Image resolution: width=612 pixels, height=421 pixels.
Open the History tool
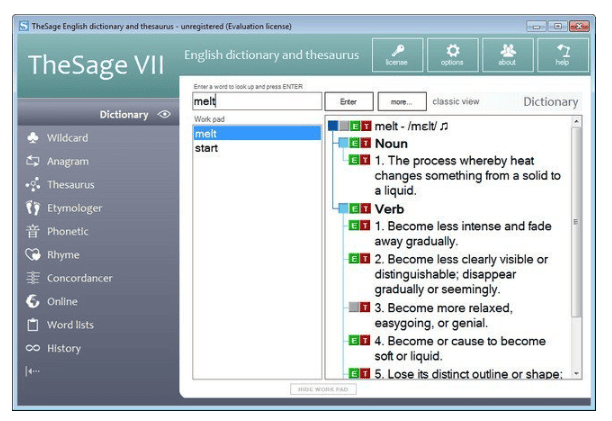(x=53, y=348)
